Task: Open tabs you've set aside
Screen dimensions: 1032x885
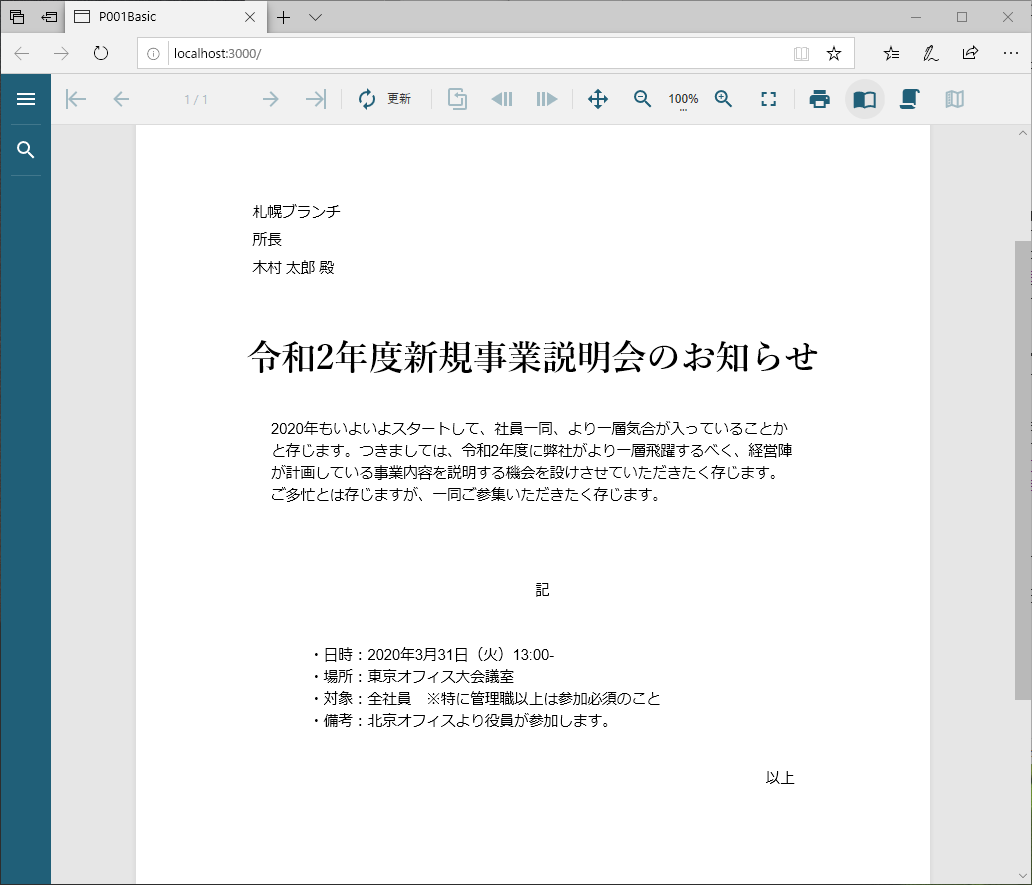Action: (17, 17)
